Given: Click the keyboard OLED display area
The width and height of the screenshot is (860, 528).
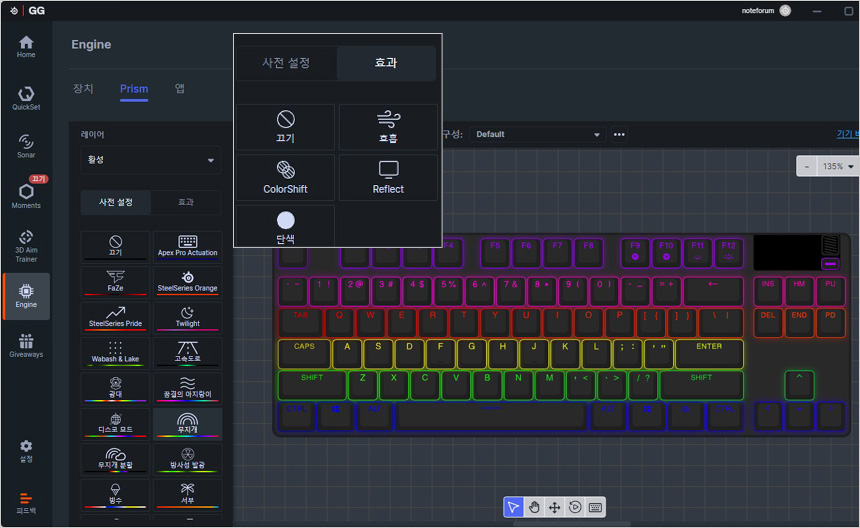Looking at the screenshot, I should coord(788,253).
